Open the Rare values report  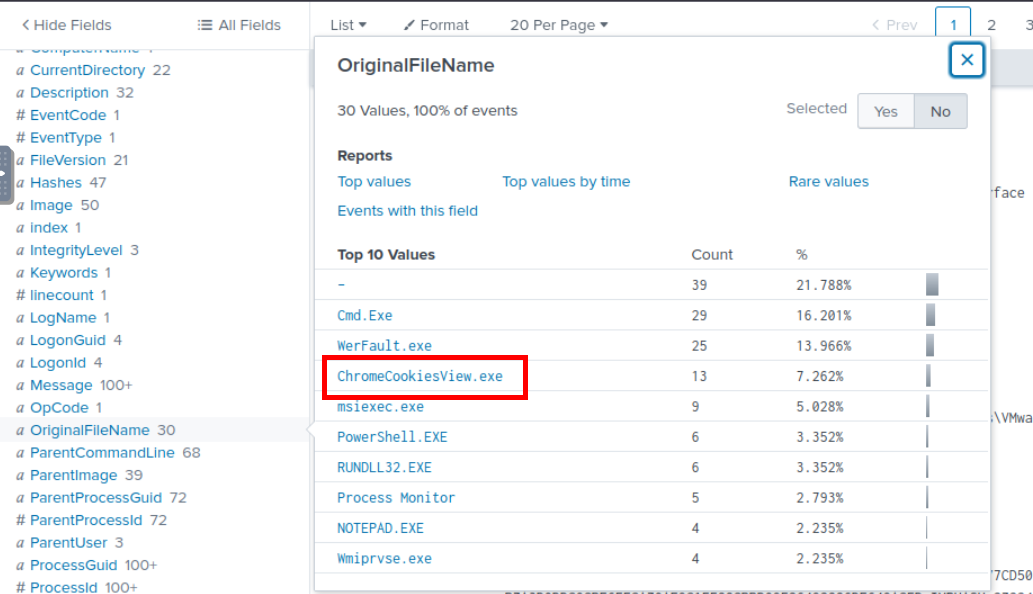tap(828, 182)
